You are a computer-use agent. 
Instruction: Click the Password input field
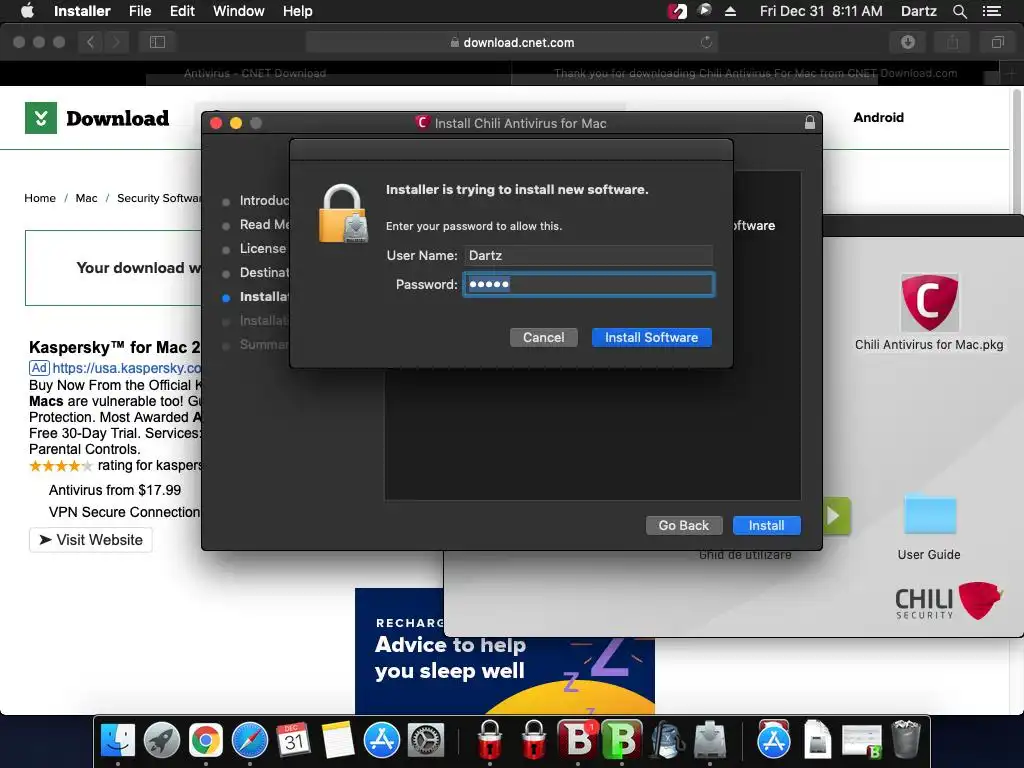(588, 284)
